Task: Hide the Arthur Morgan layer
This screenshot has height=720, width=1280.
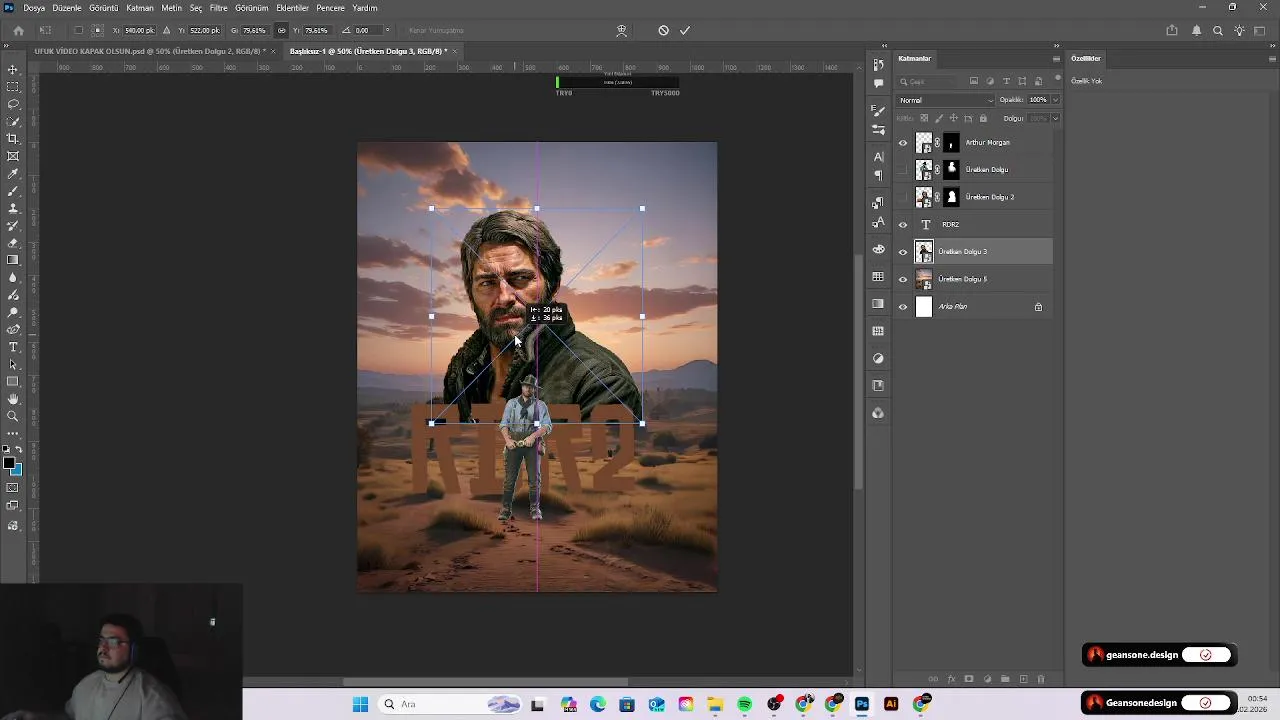Action: [903, 143]
